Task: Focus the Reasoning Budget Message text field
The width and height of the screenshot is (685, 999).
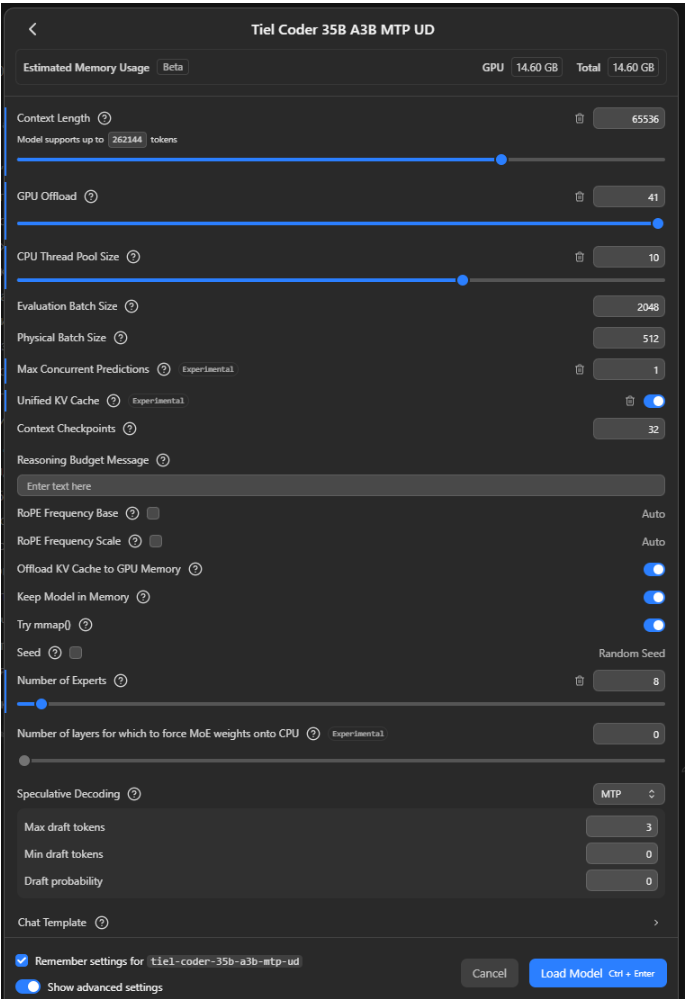Action: [x=341, y=486]
